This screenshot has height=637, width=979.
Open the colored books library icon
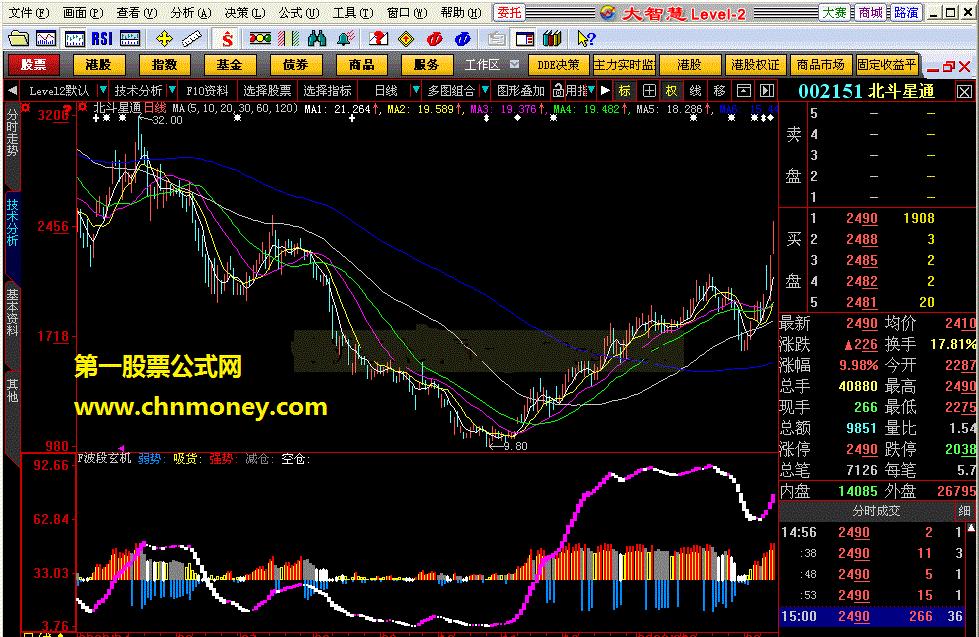pyautogui.click(x=552, y=39)
